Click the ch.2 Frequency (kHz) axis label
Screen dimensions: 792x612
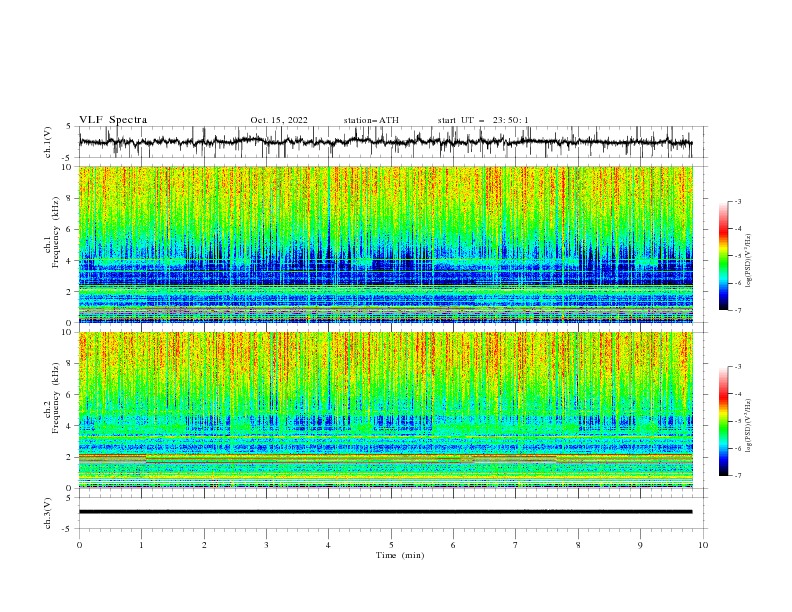click(x=52, y=398)
